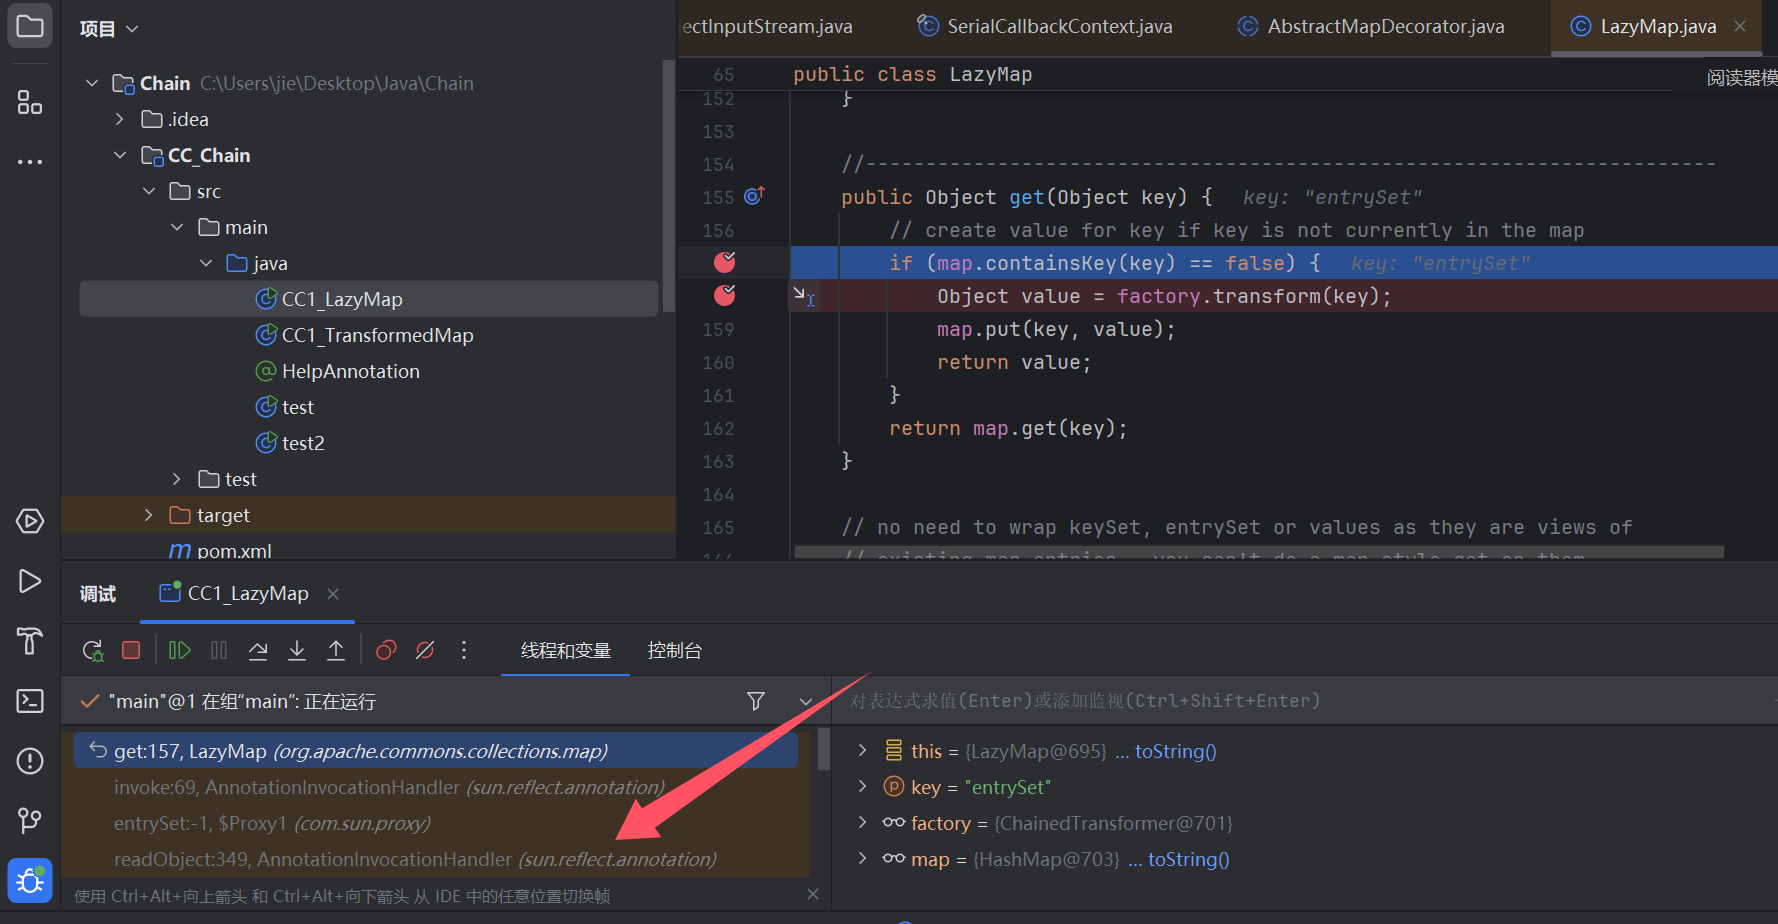Open the Project tool window folder icon

point(30,26)
